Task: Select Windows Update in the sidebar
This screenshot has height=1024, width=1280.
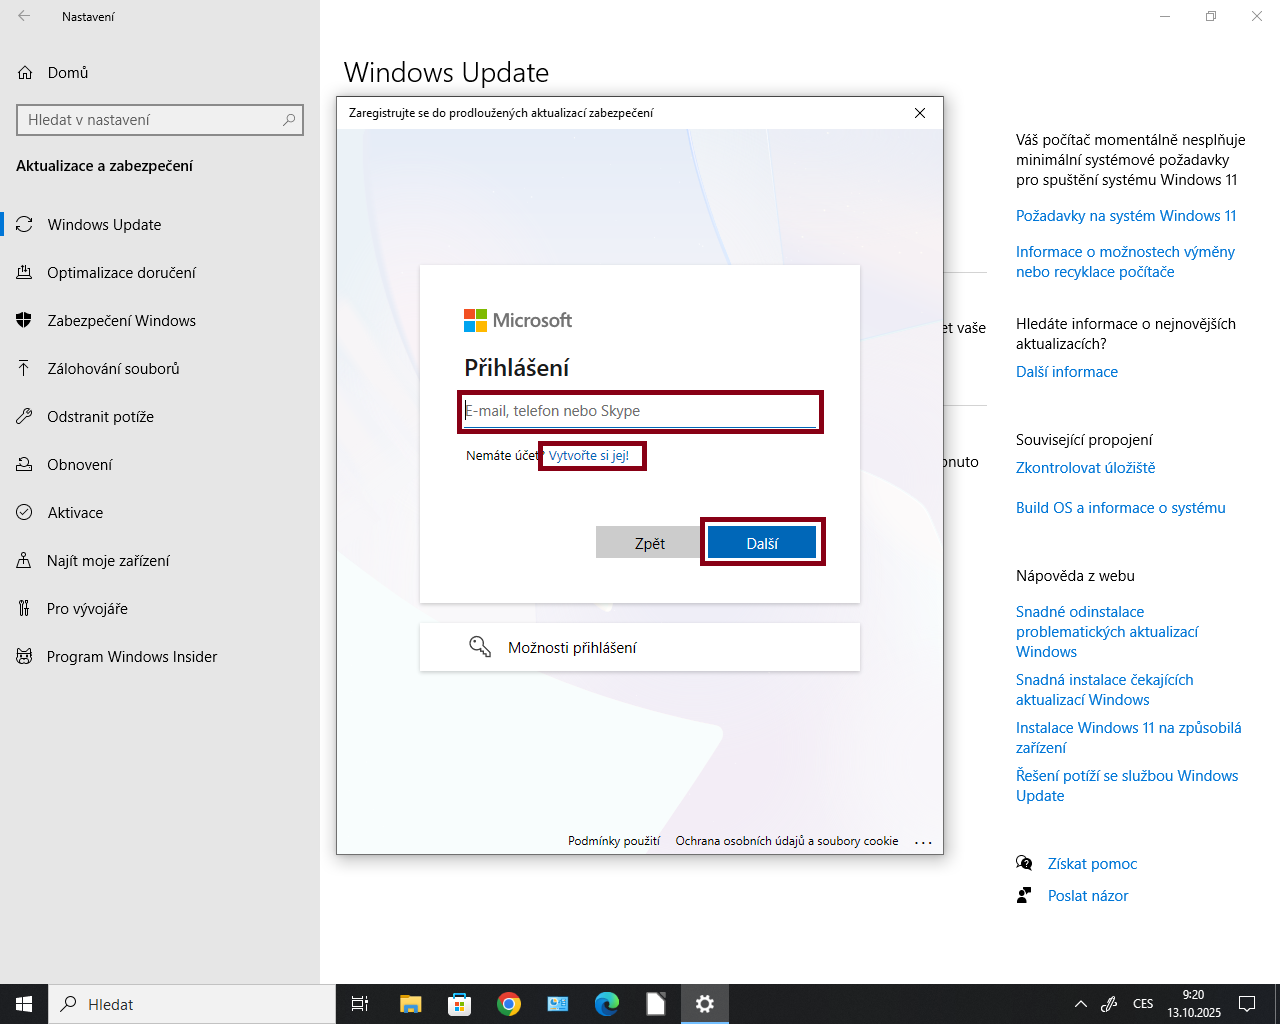Action: [160, 225]
